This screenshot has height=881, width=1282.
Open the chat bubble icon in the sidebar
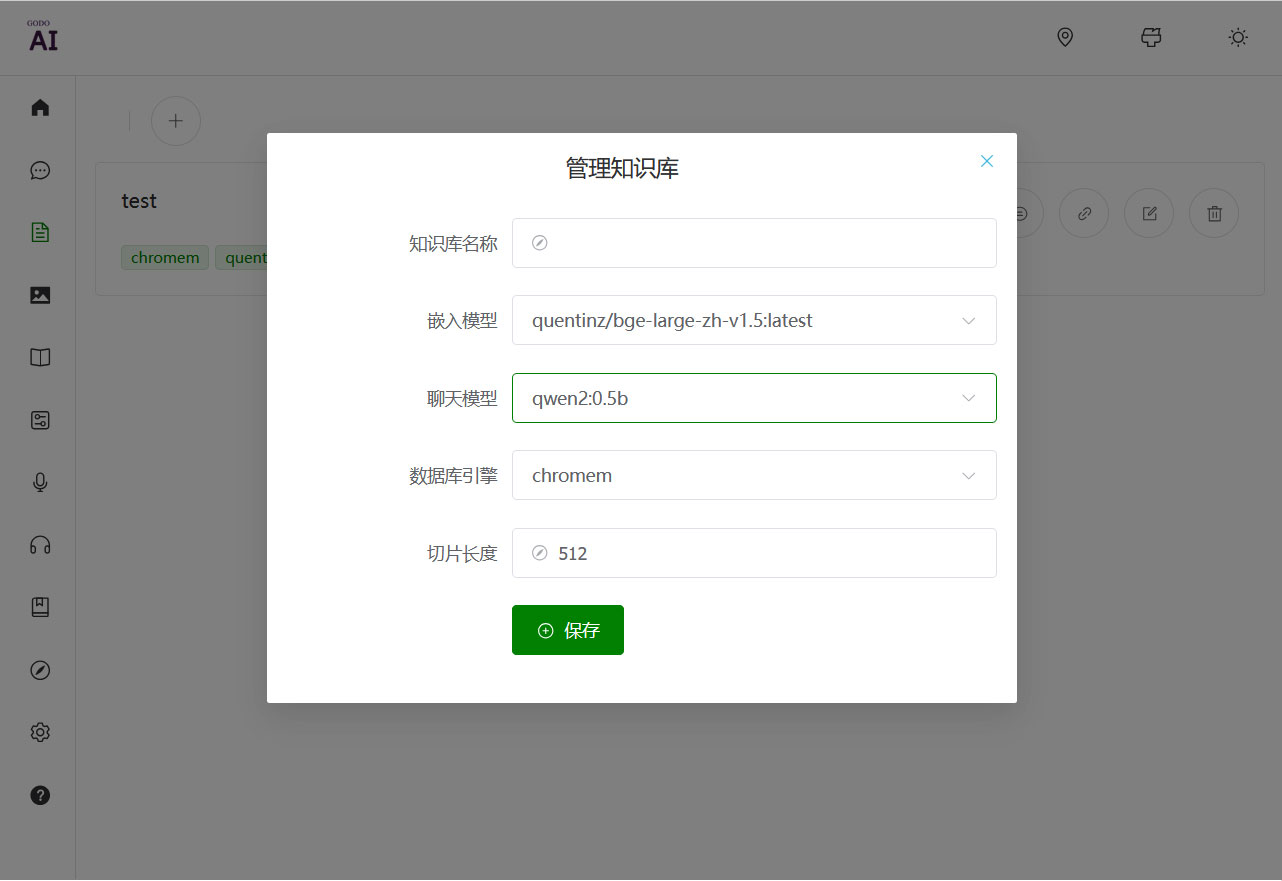(x=40, y=170)
